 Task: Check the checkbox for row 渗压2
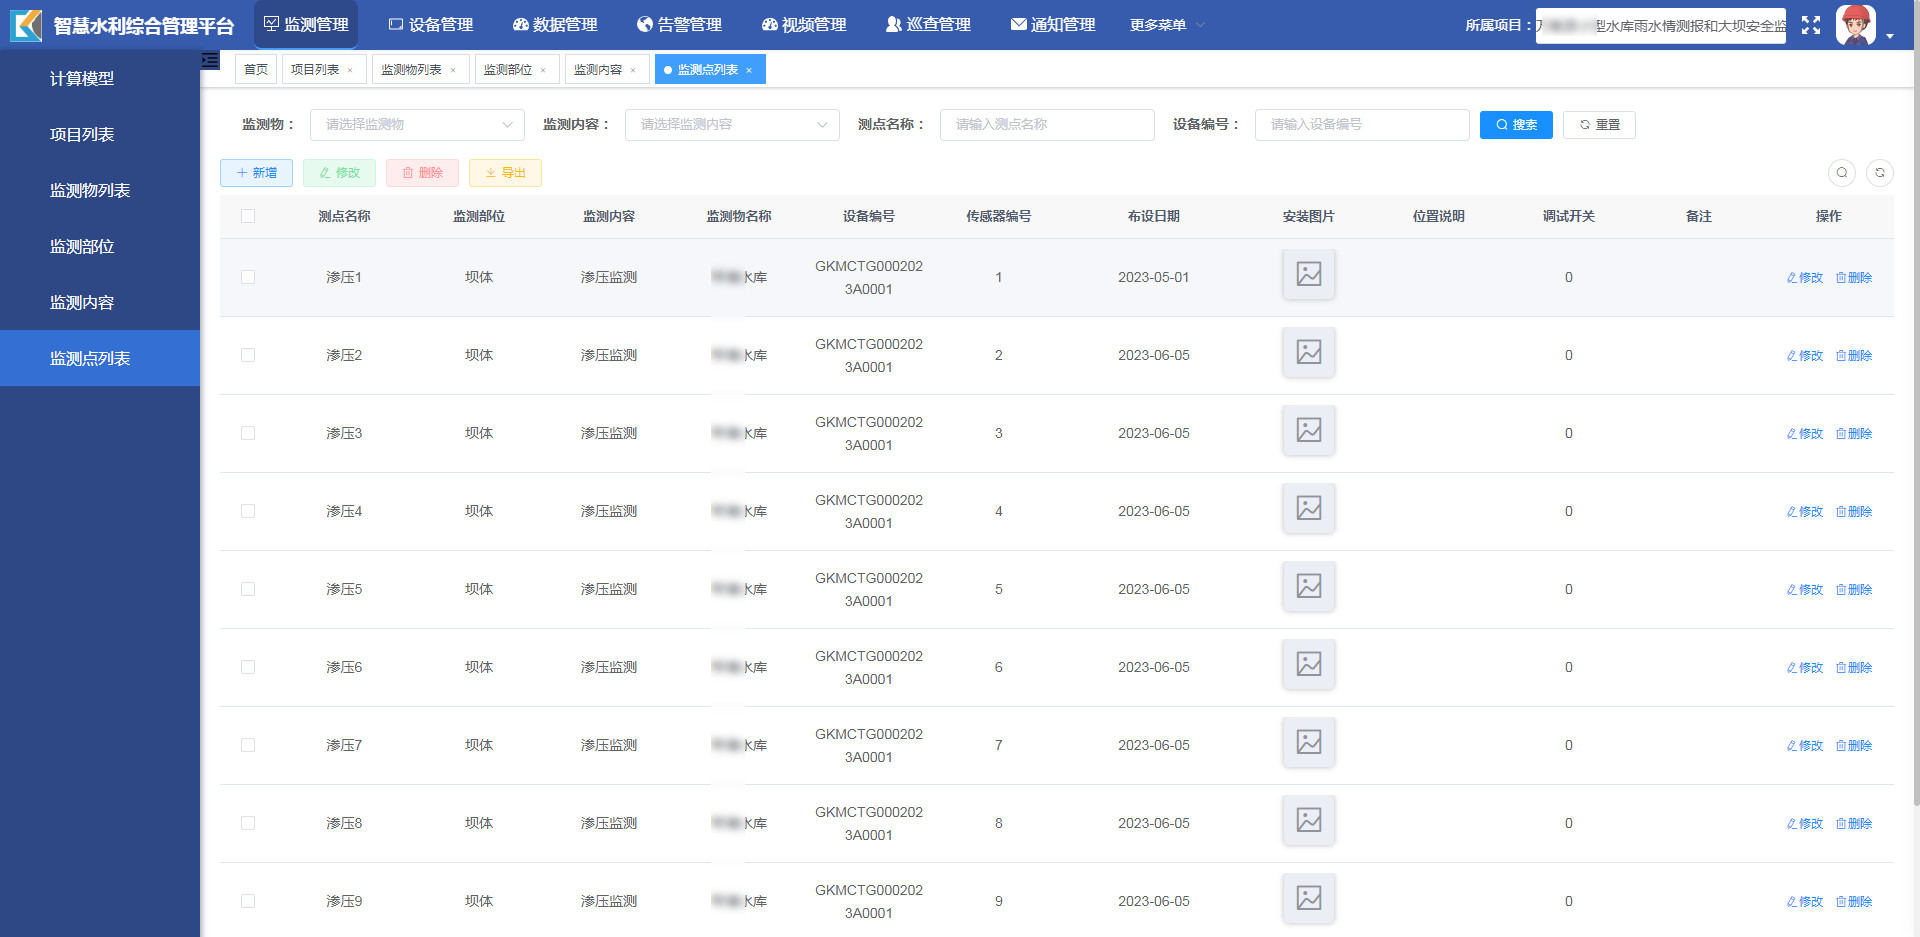[x=248, y=355]
